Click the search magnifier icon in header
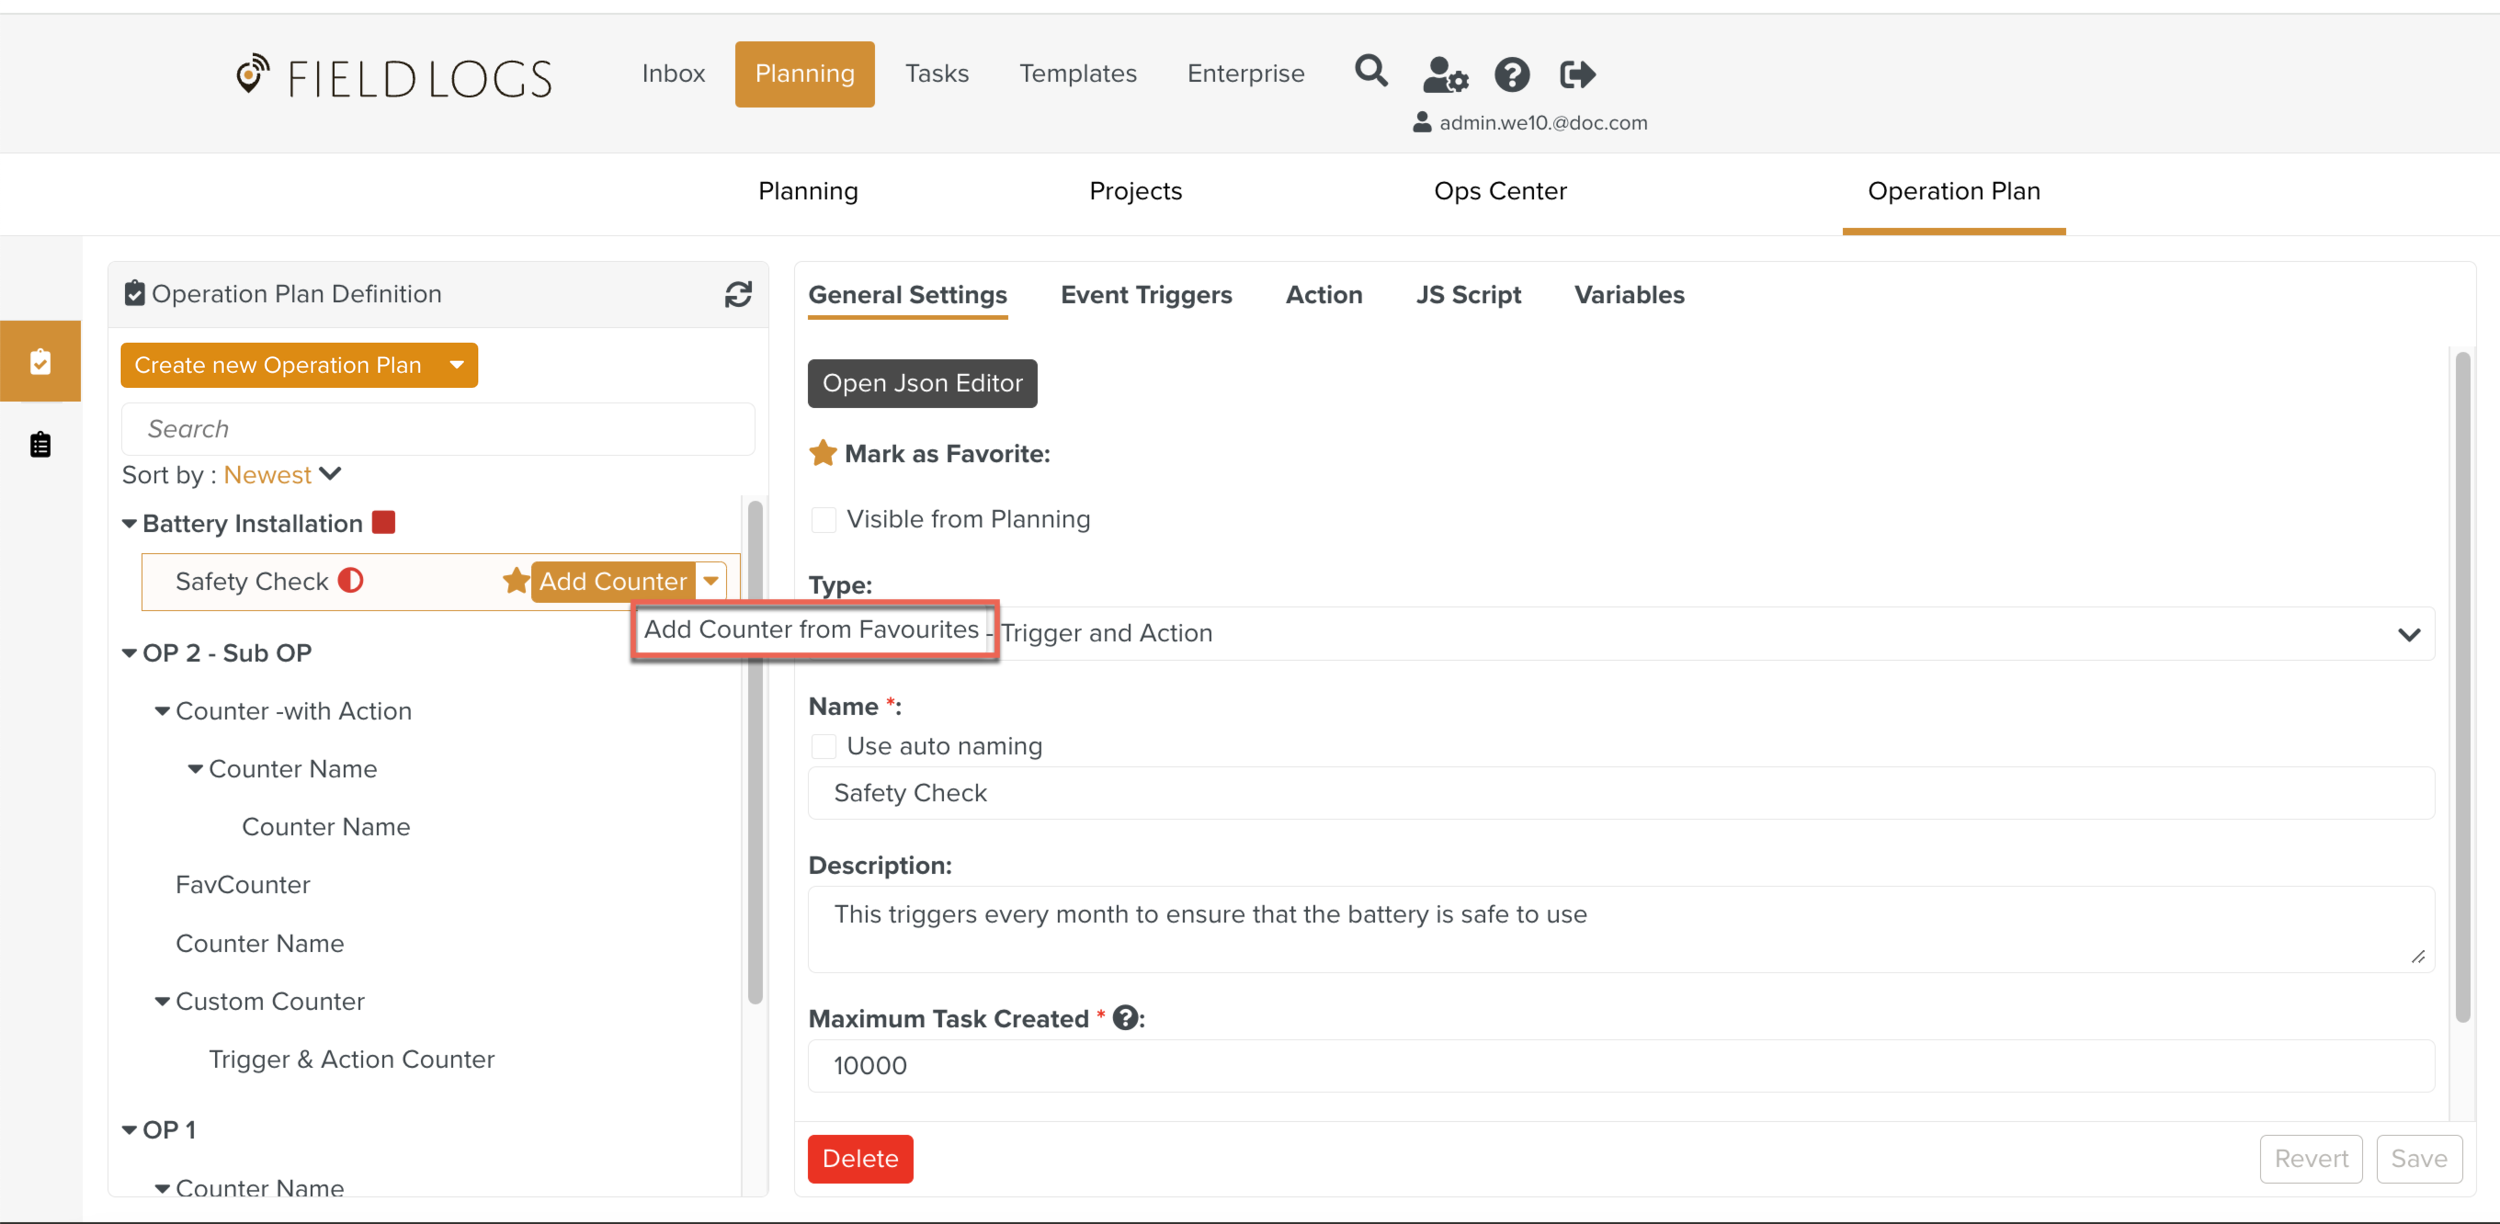 point(1371,72)
